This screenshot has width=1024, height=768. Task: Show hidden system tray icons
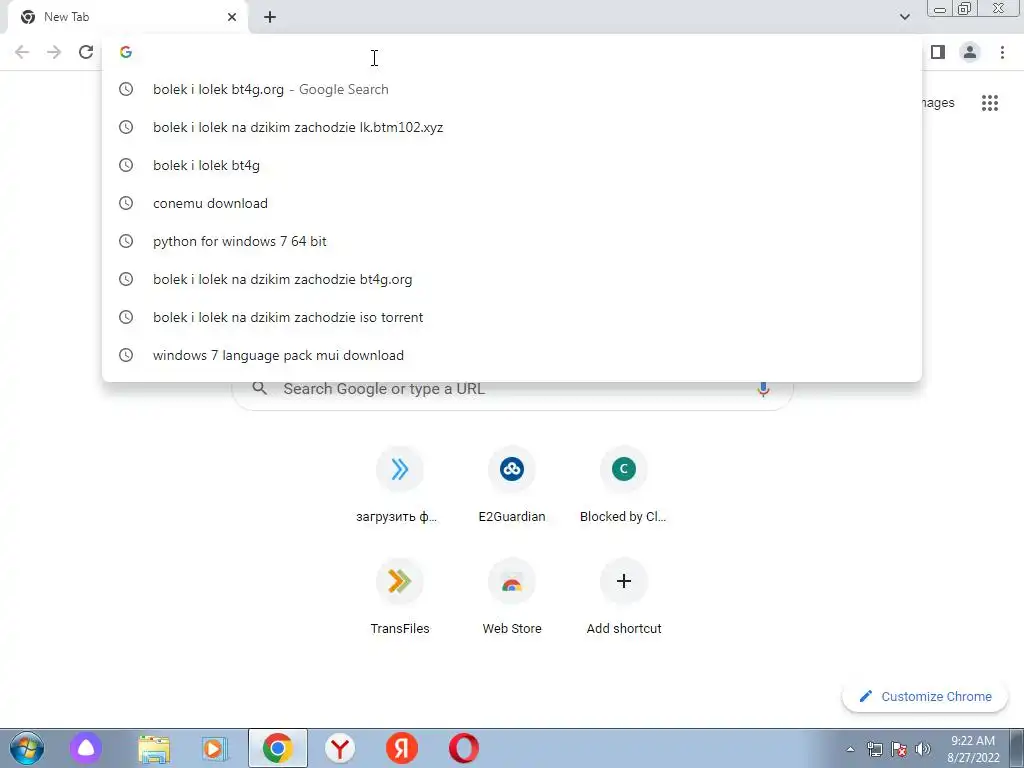(x=850, y=749)
